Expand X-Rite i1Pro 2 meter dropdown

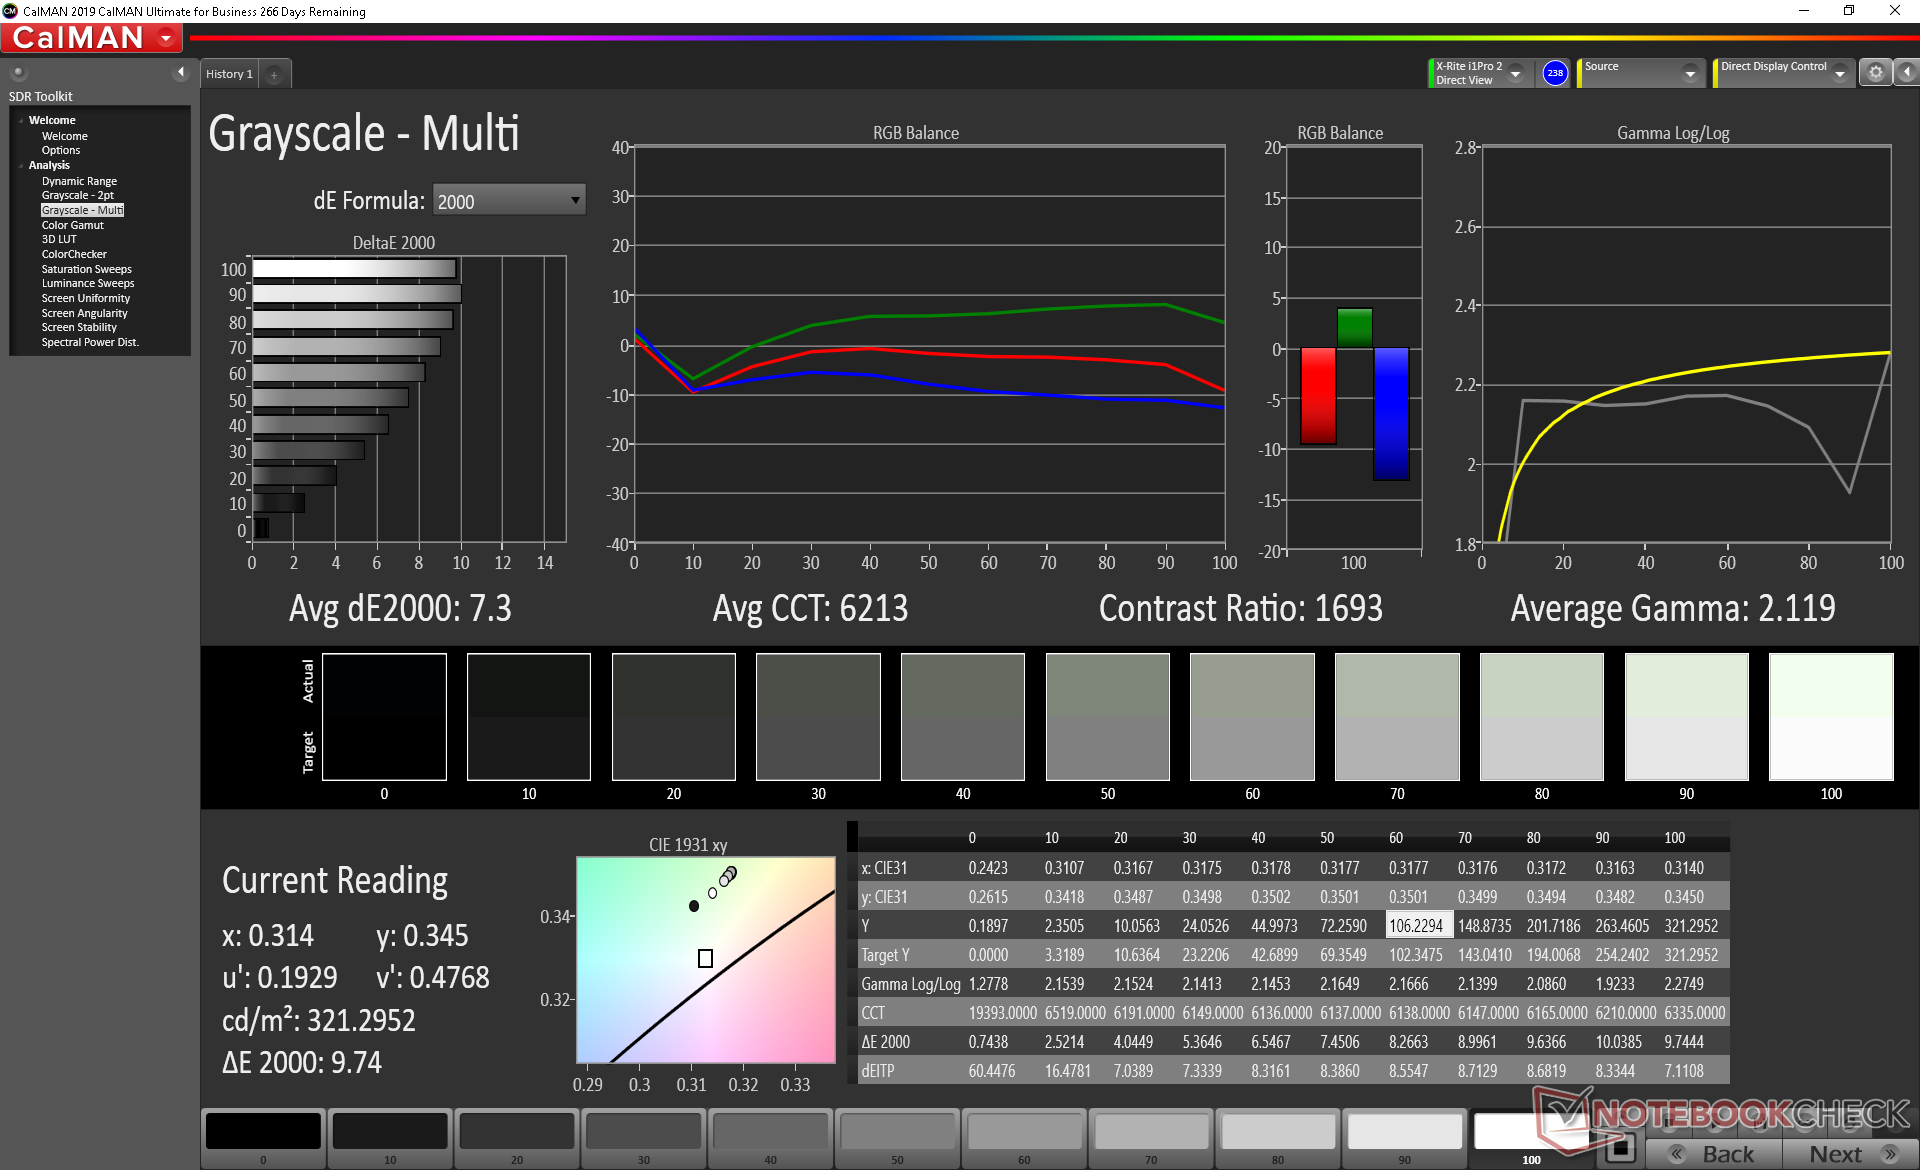coord(1515,74)
